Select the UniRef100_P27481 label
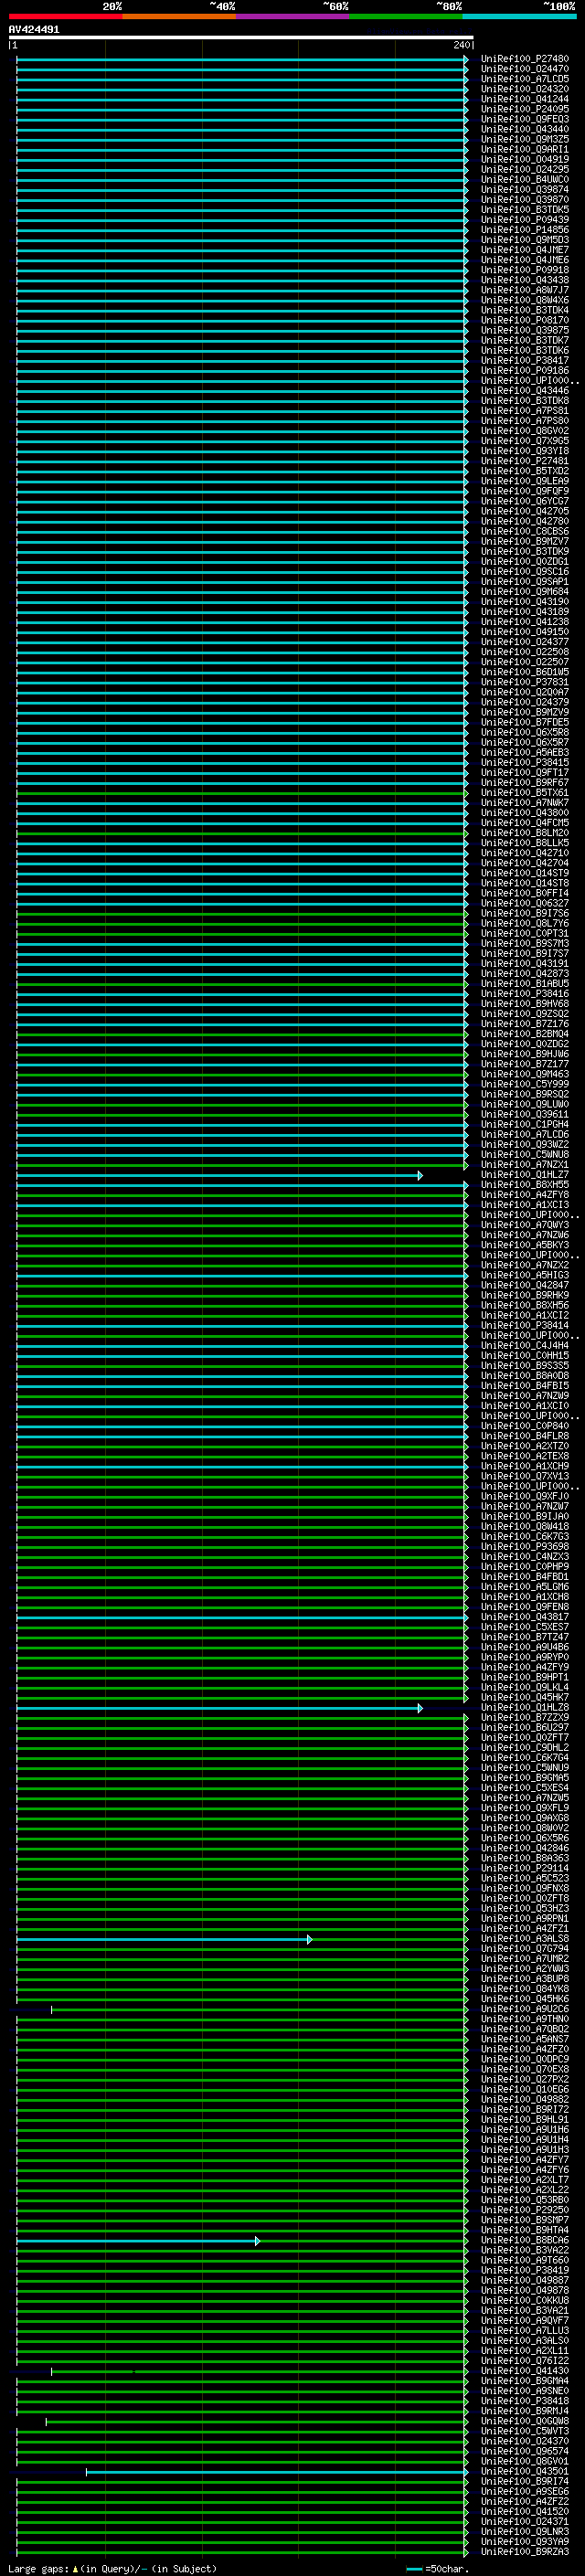Viewport: 585px width, 2576px height. pyautogui.click(x=524, y=461)
